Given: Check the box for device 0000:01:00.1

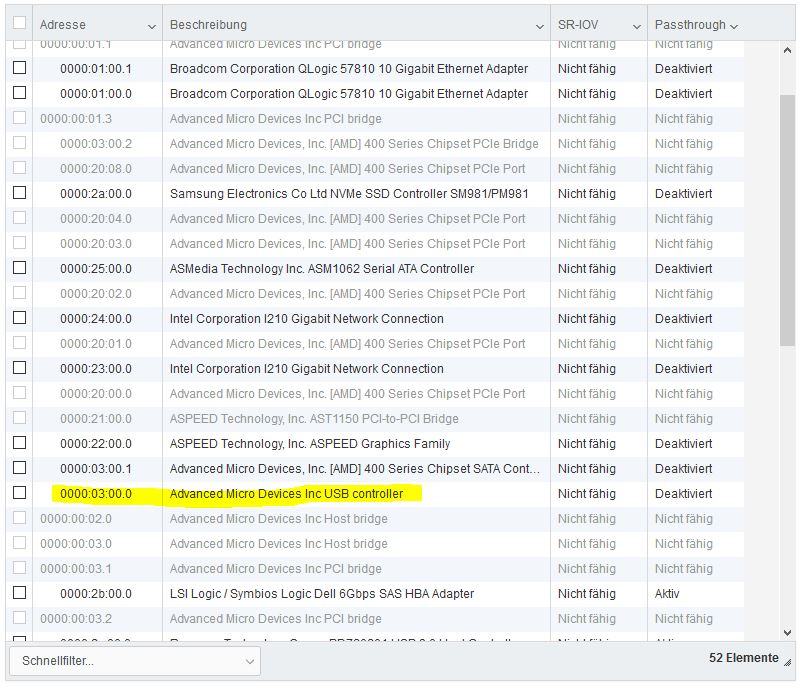Looking at the screenshot, I should 19,67.
